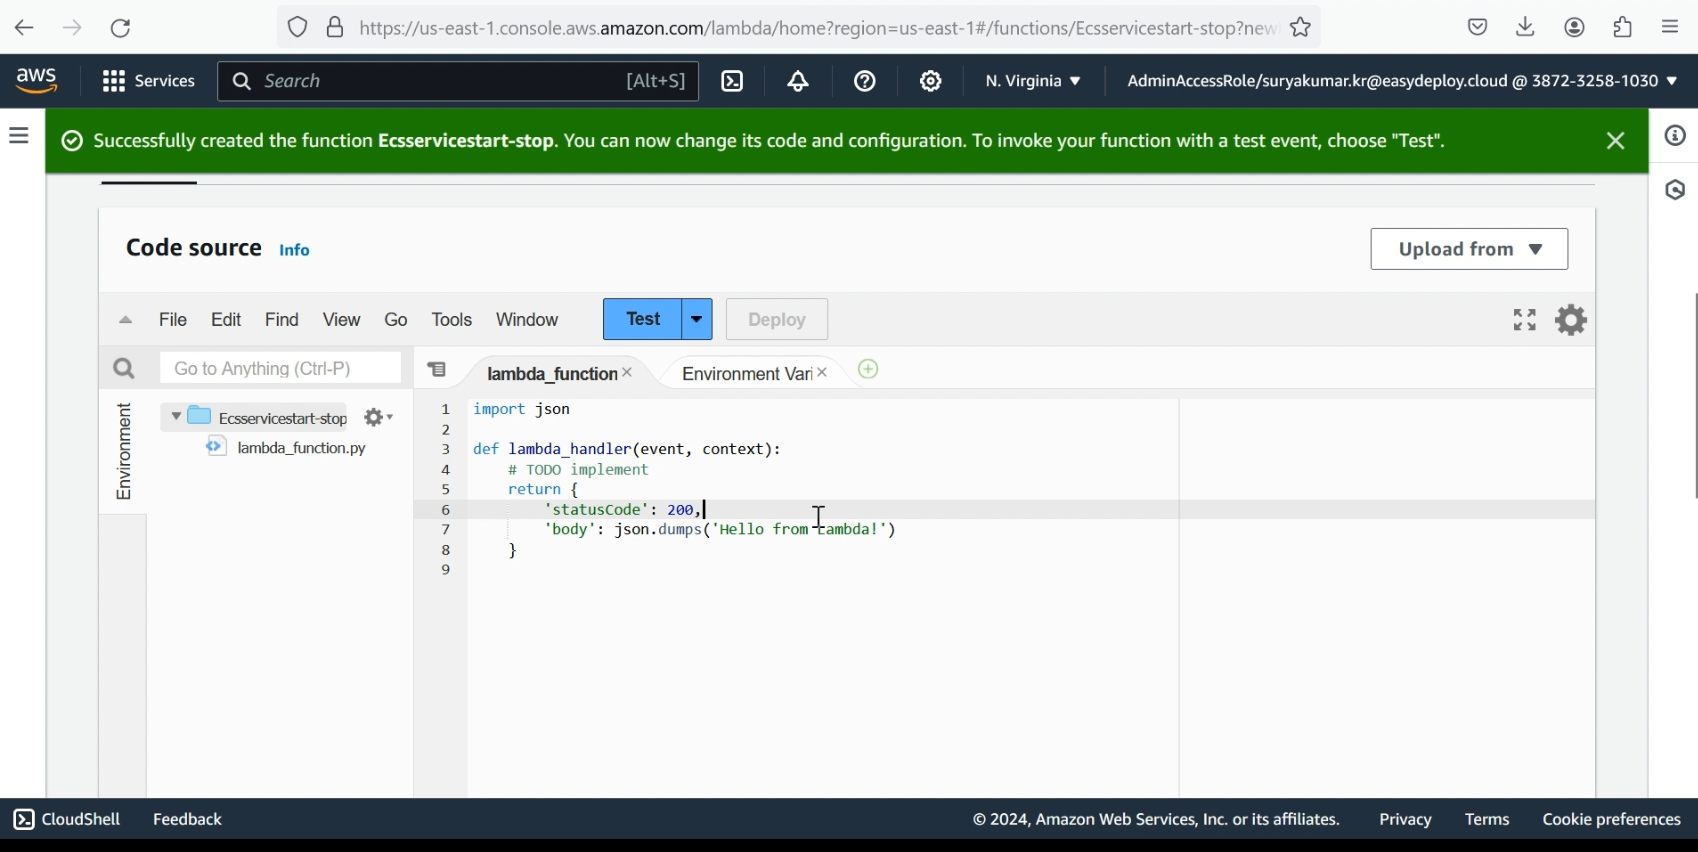This screenshot has height=852, width=1698.
Task: Open the Privacy link
Action: click(x=1406, y=820)
